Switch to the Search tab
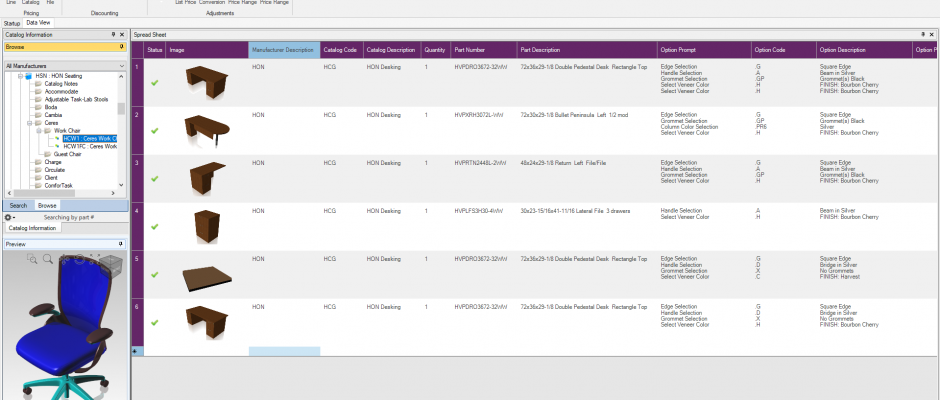The image size is (940, 400). [19, 206]
